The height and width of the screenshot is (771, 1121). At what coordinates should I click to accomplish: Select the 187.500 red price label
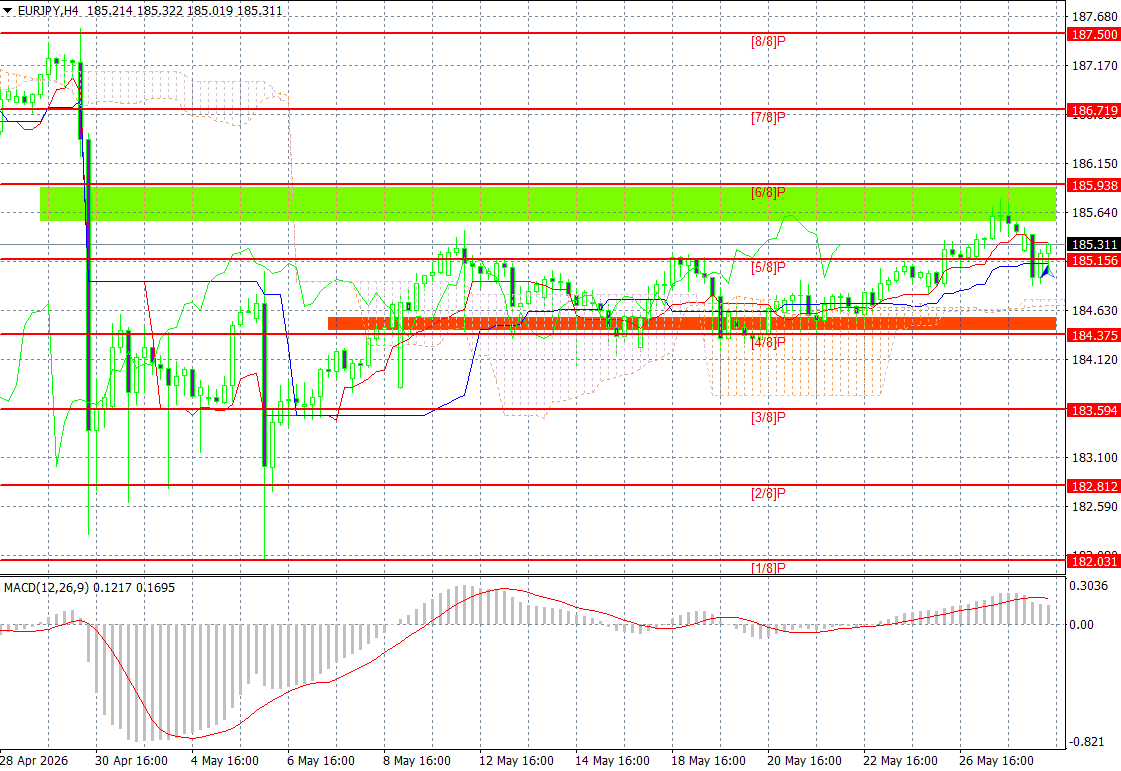pyautogui.click(x=1093, y=34)
